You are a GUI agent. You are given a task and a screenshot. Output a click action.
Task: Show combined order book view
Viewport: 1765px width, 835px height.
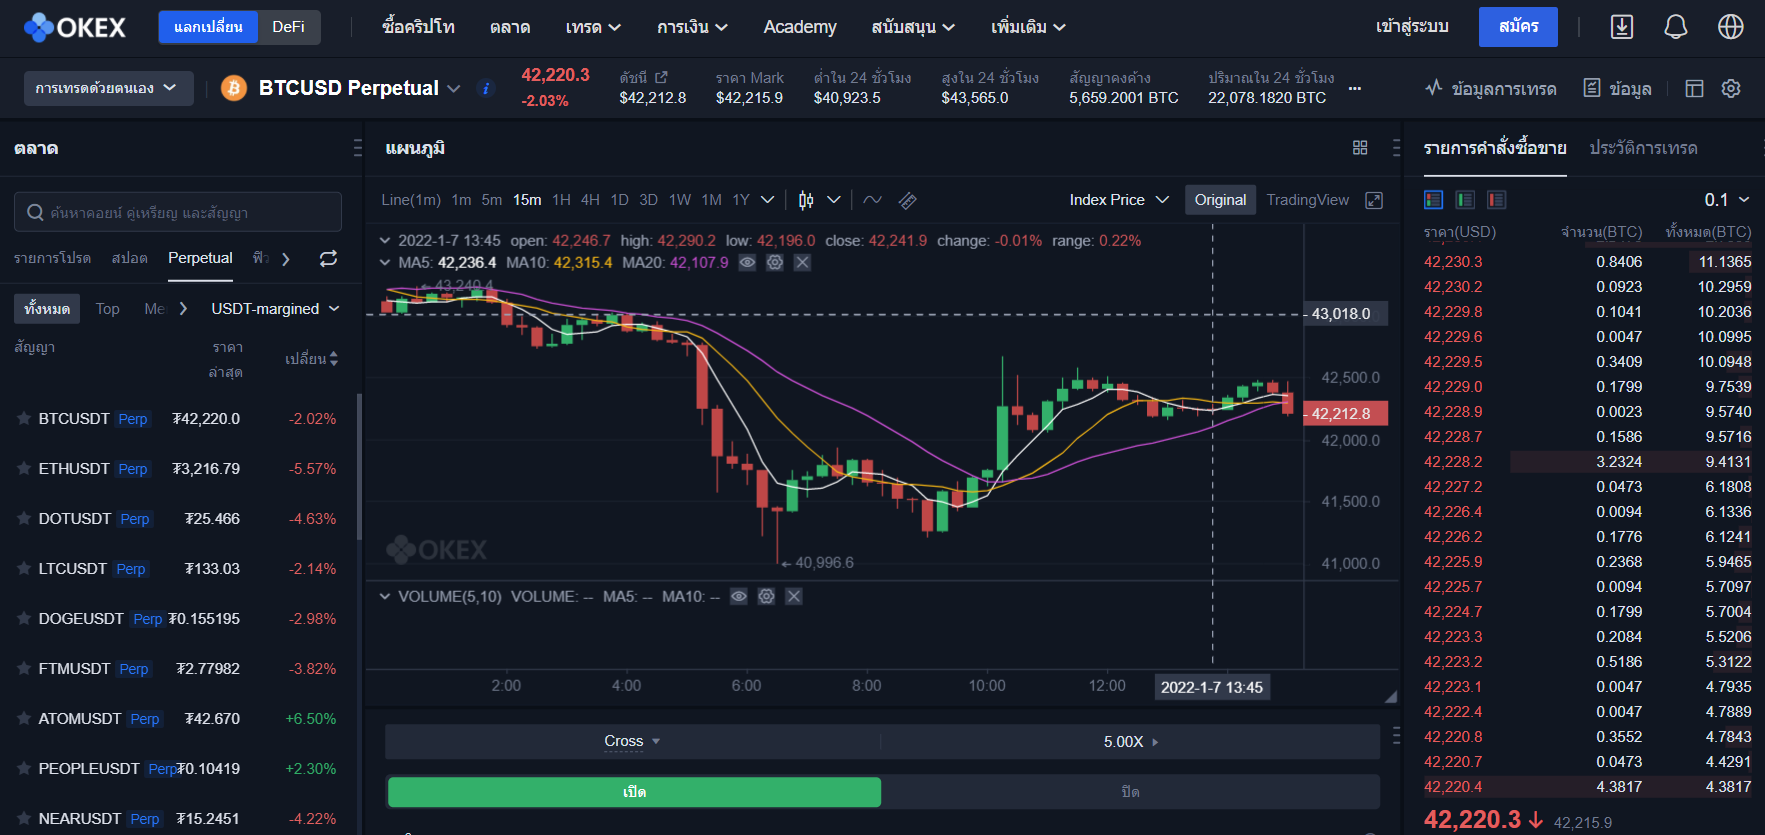coord(1434,200)
